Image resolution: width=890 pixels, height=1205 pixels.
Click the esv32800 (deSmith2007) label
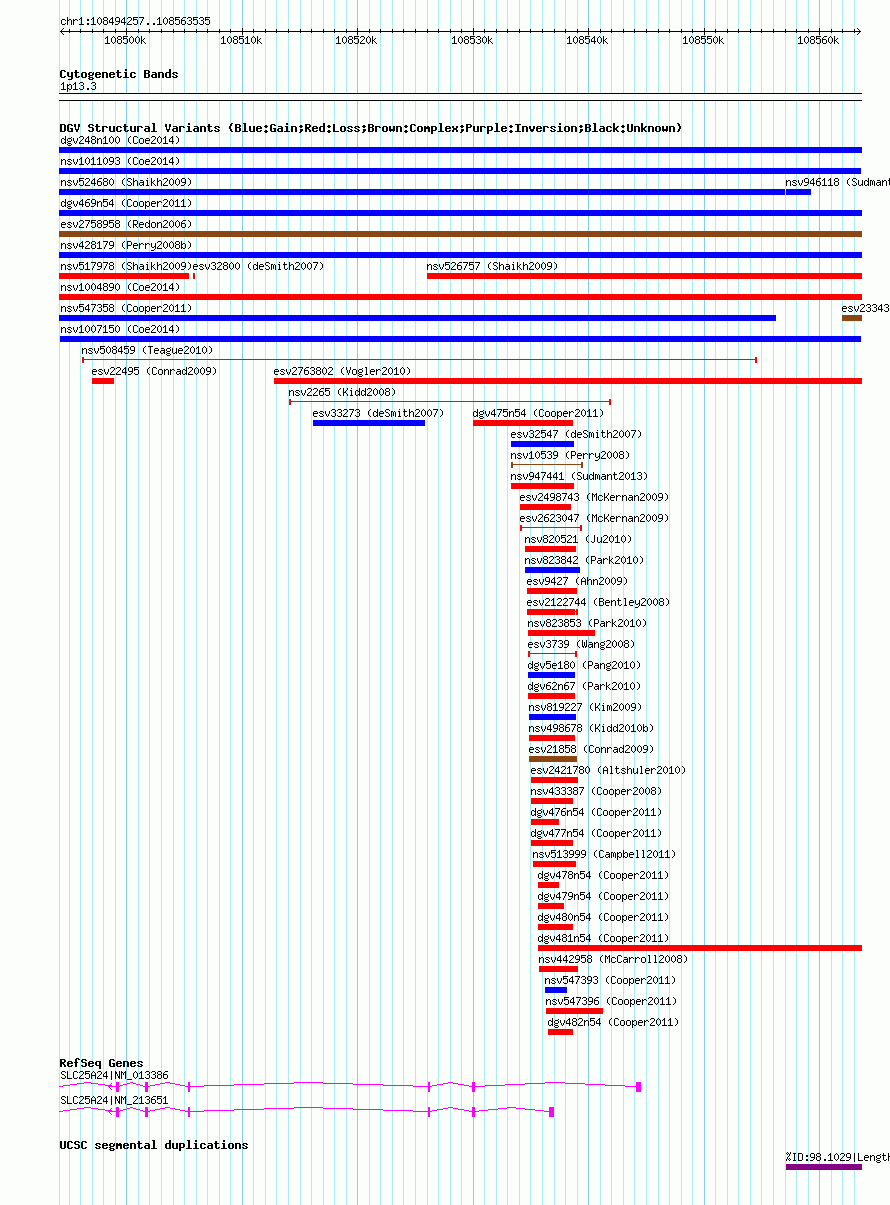258,266
